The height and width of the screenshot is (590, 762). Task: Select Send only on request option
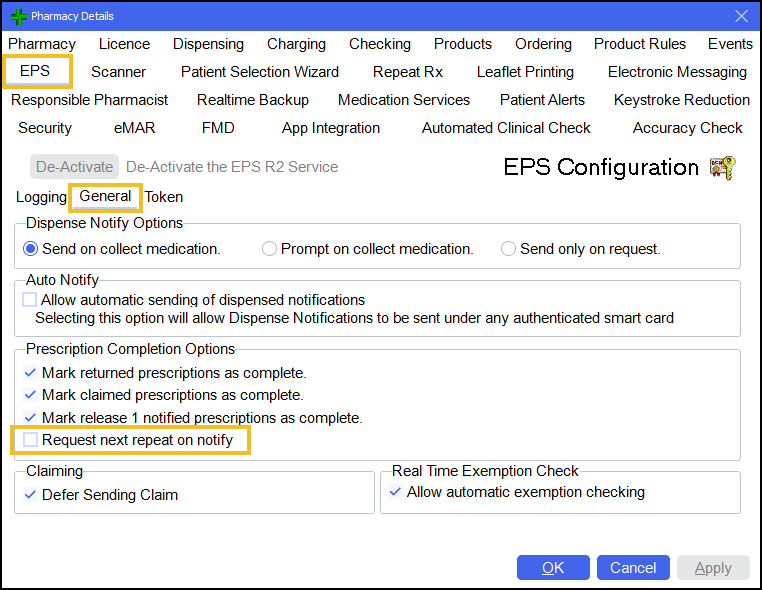(x=508, y=249)
